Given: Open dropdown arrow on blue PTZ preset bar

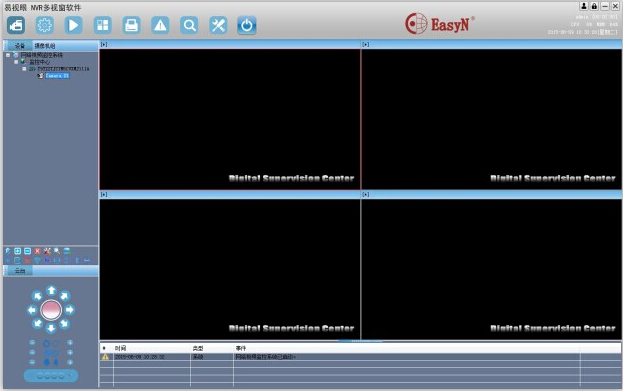Looking at the screenshot, I should coord(71,375).
